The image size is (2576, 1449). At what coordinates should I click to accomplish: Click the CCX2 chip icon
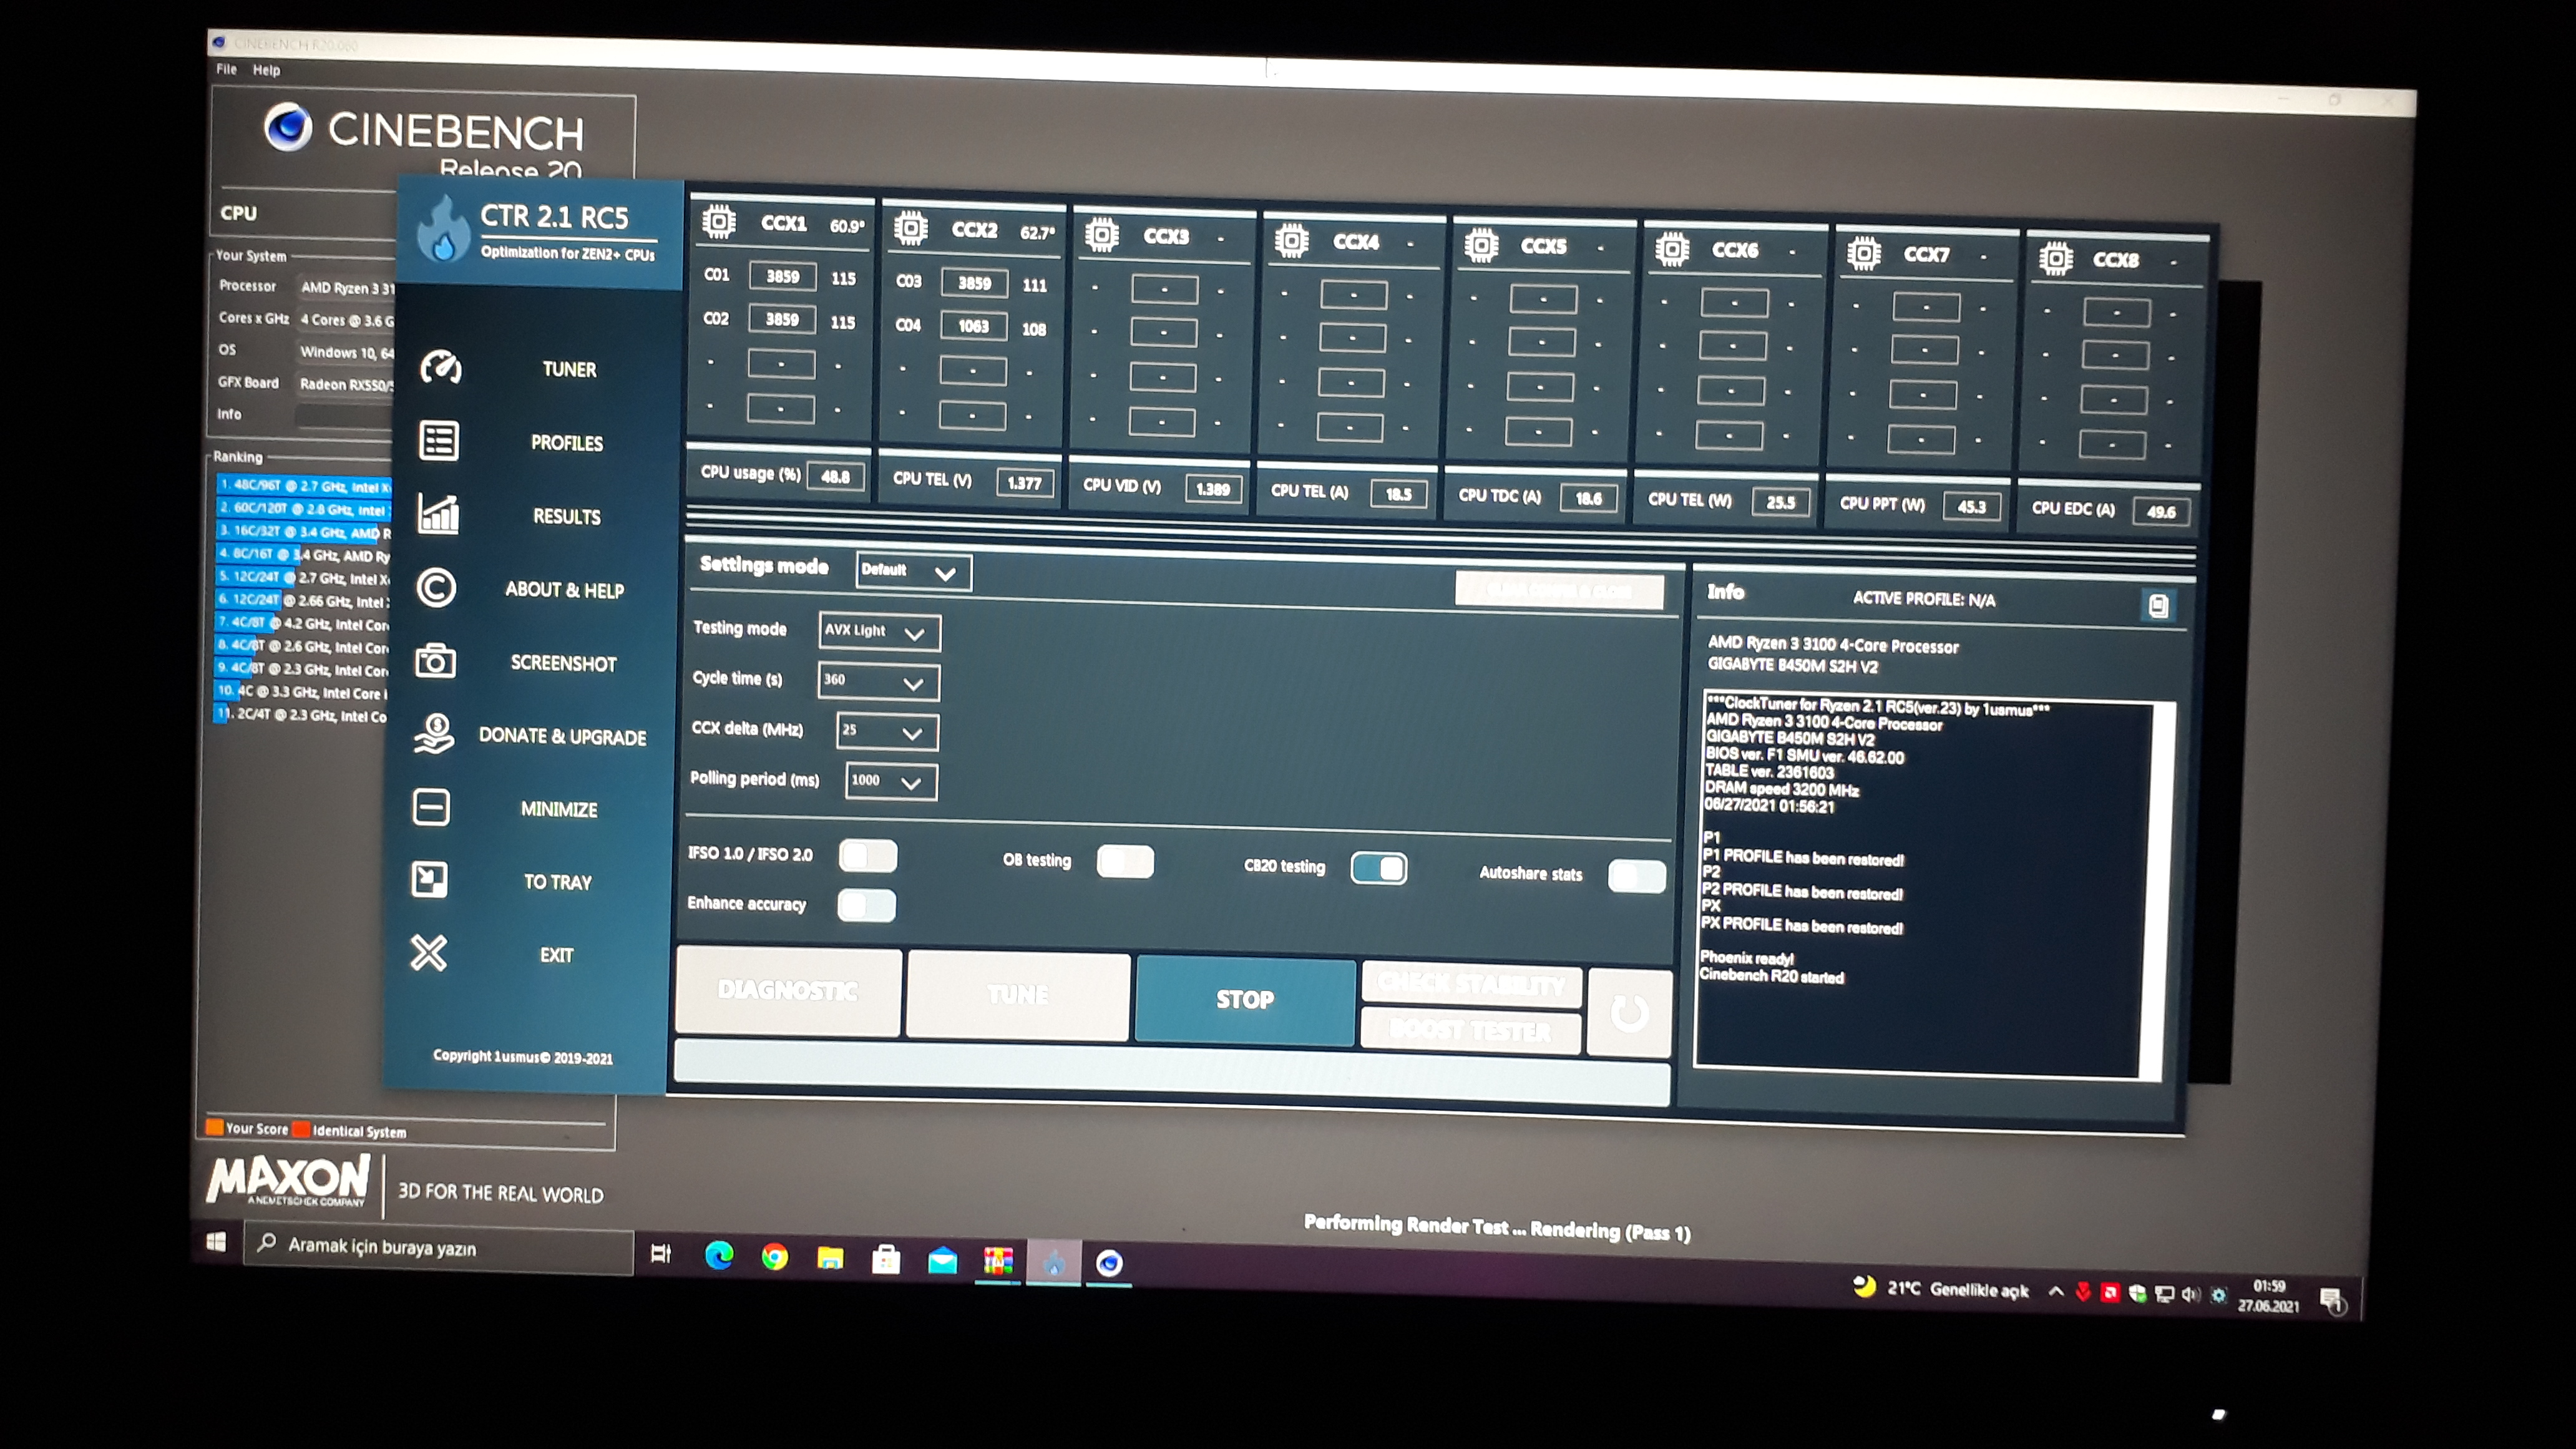click(x=910, y=228)
